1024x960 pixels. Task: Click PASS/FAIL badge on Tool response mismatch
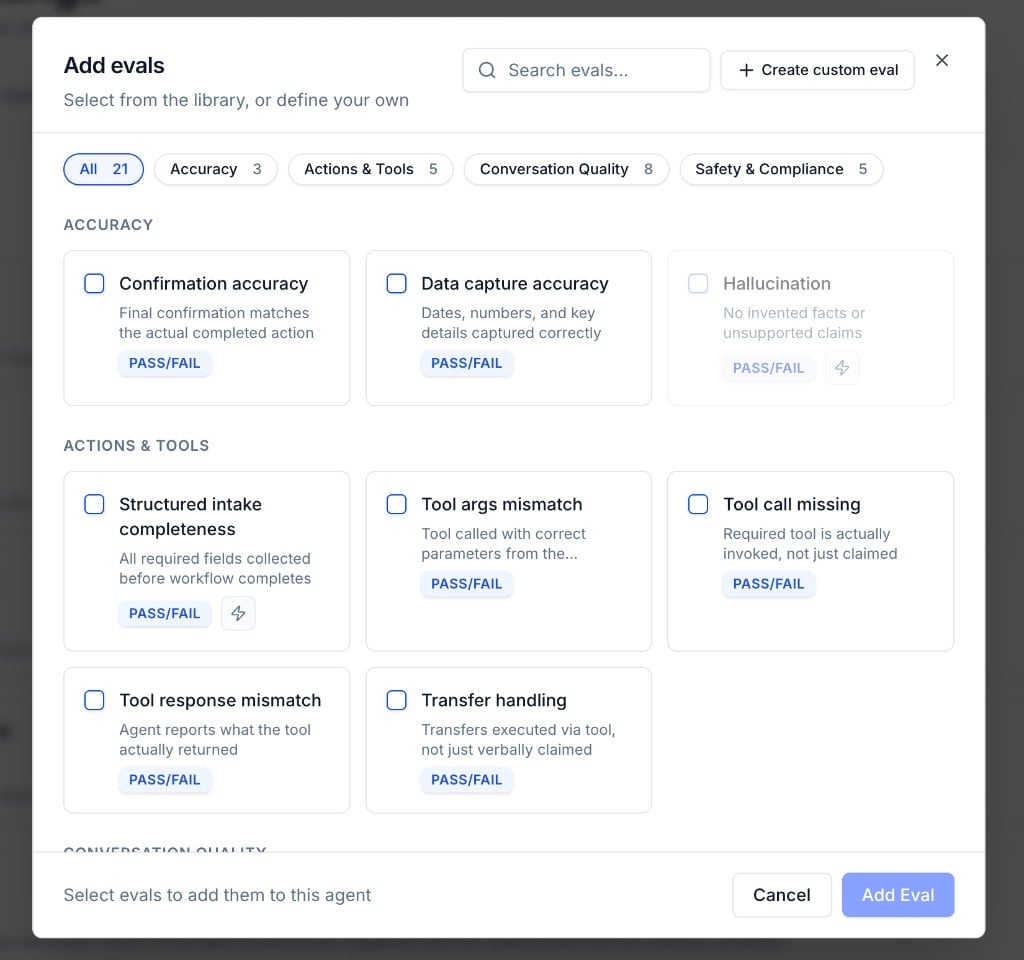[165, 780]
